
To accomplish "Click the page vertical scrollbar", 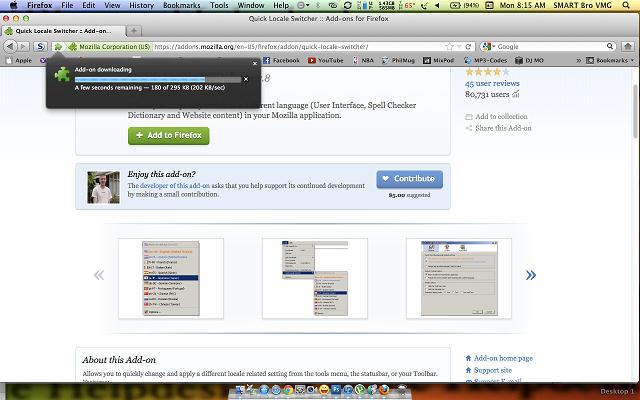I will pos(636,110).
